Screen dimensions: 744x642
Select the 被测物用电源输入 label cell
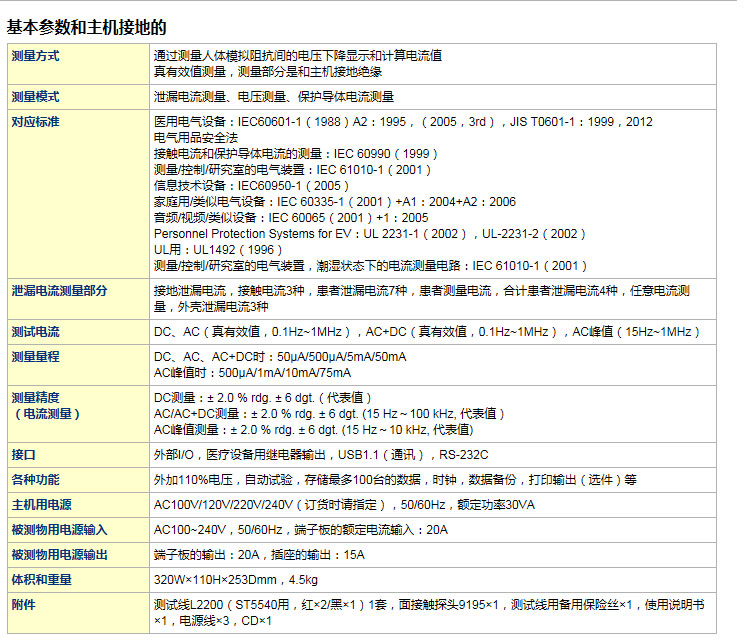[x=59, y=529]
